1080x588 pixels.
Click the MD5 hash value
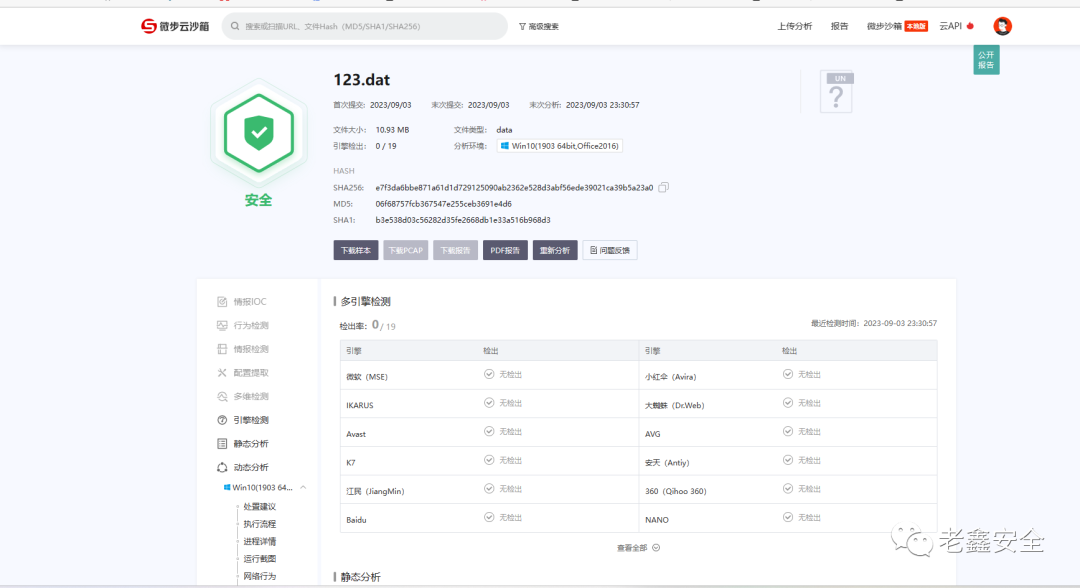[444, 204]
